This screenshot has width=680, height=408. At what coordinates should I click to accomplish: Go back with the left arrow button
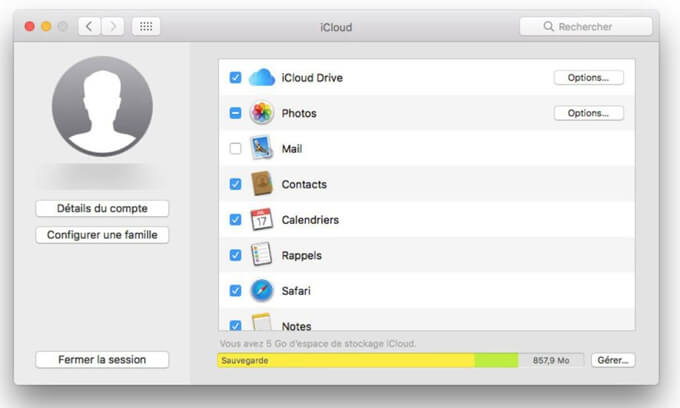89,26
